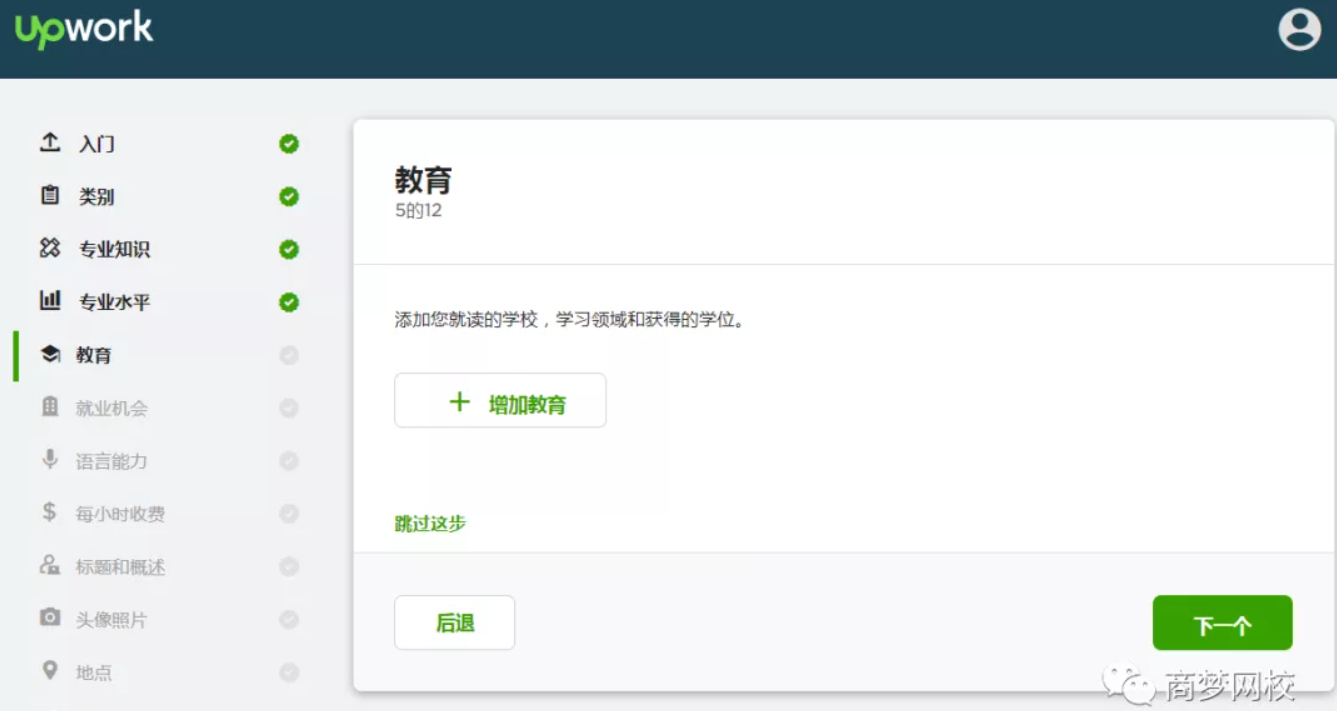Select the 教育 step in sidebar

94,355
